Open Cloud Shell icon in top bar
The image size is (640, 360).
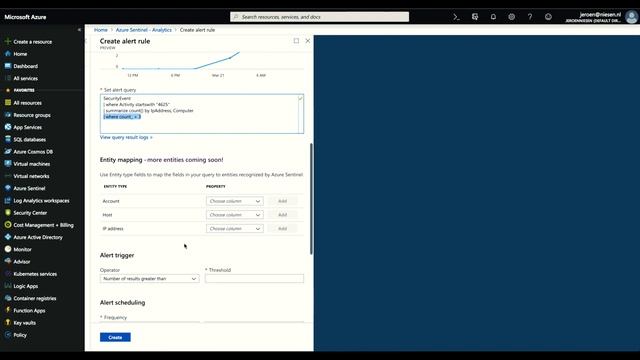tap(456, 17)
